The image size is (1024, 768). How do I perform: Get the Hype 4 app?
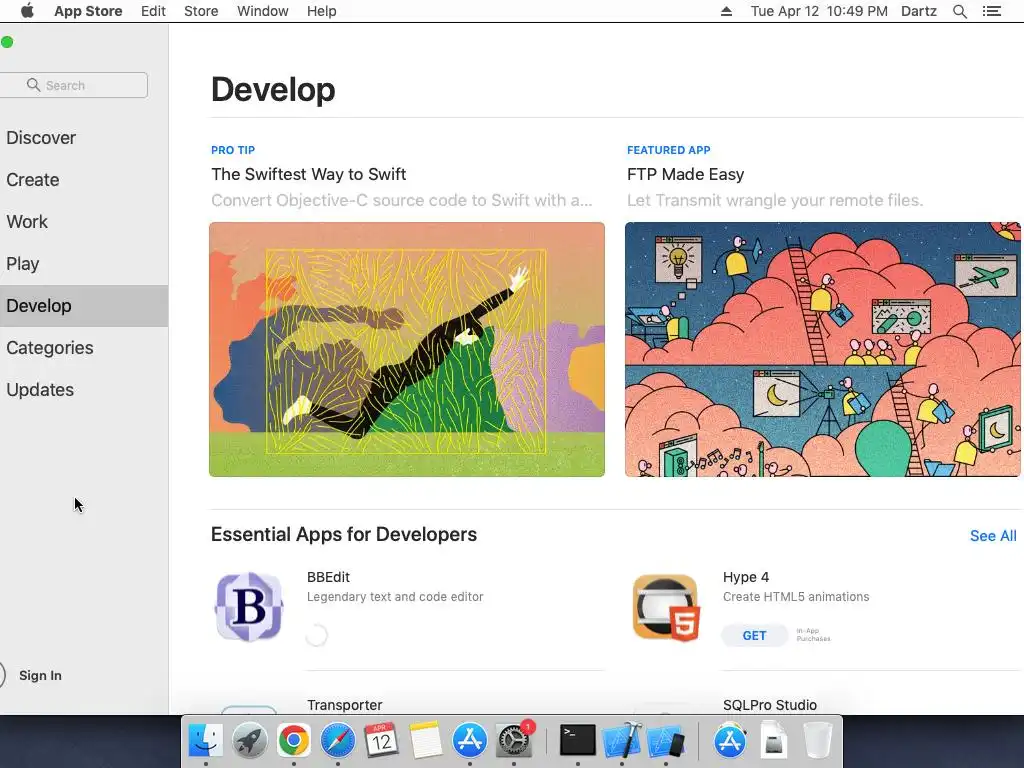[x=754, y=635]
